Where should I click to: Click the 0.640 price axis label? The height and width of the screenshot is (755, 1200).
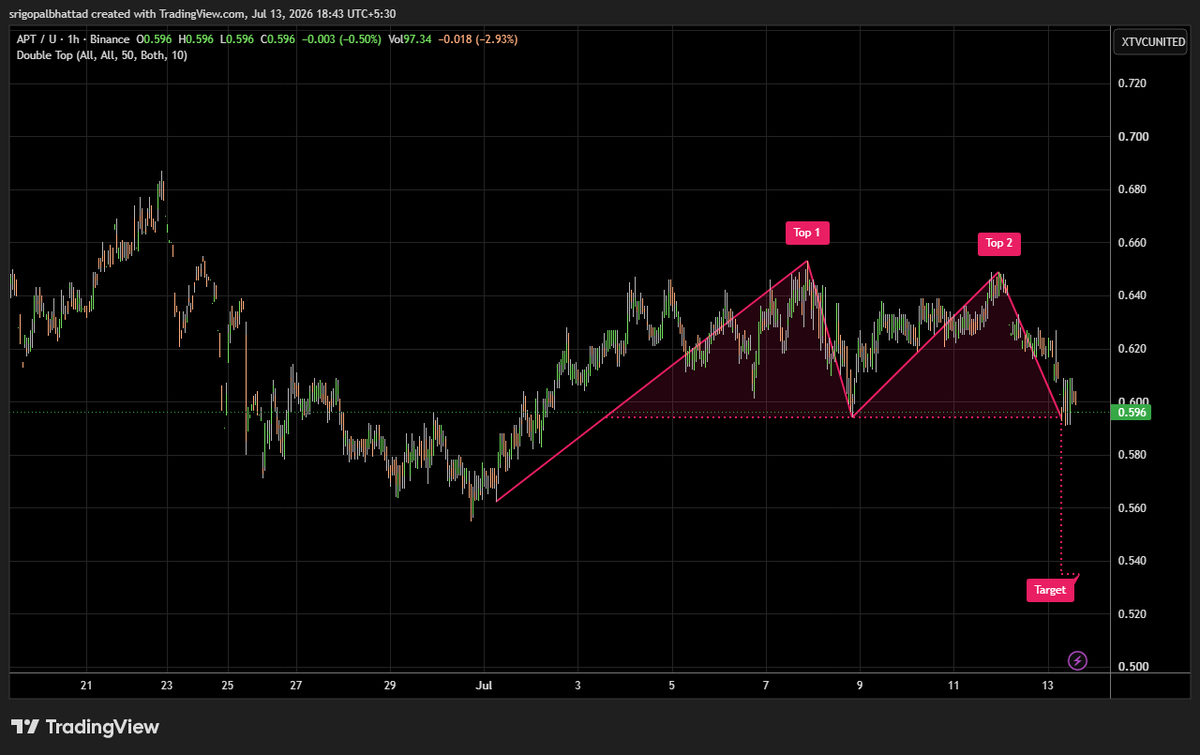point(1132,296)
